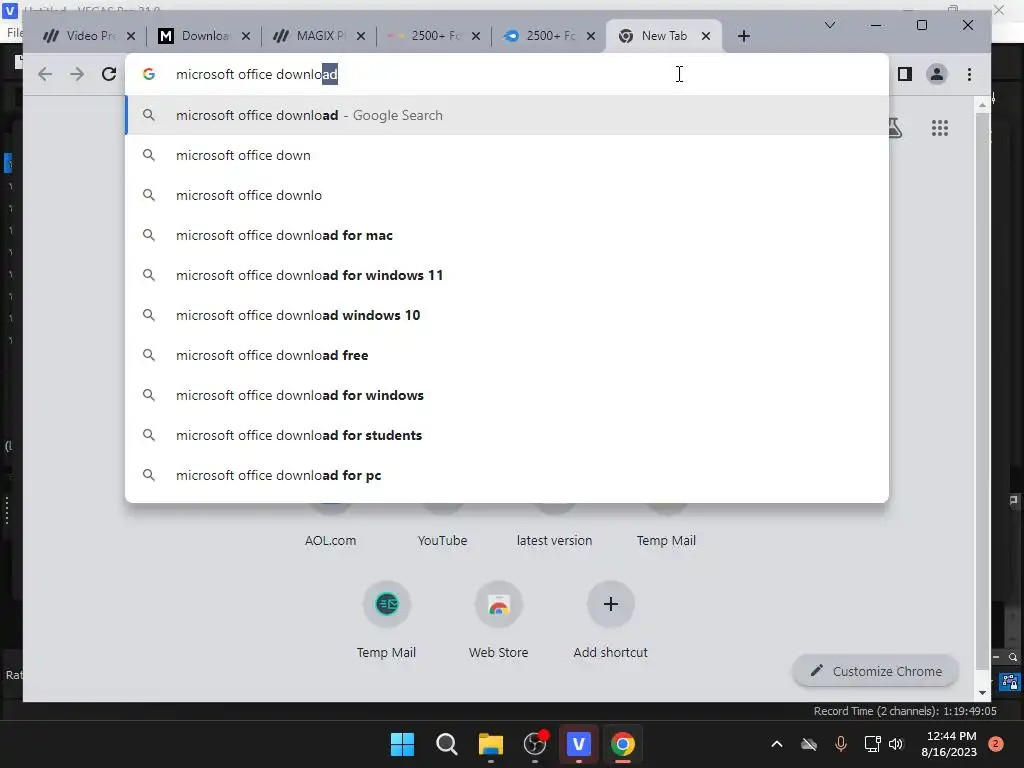Image resolution: width=1024 pixels, height=768 pixels.
Task: Select 'microsoft office download - Google Search' suggestion
Action: pos(507,115)
